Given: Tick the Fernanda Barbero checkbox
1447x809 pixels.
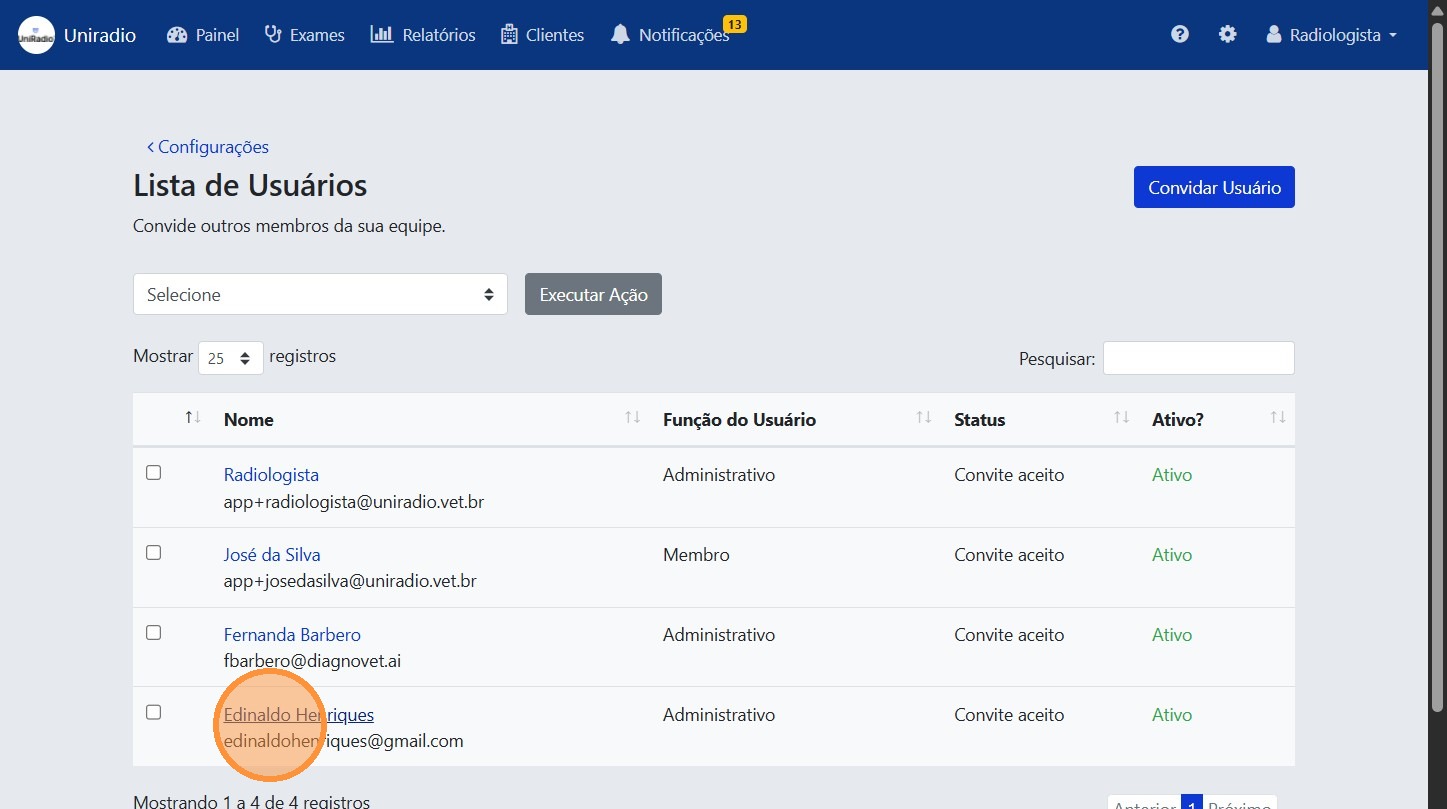Looking at the screenshot, I should (154, 633).
